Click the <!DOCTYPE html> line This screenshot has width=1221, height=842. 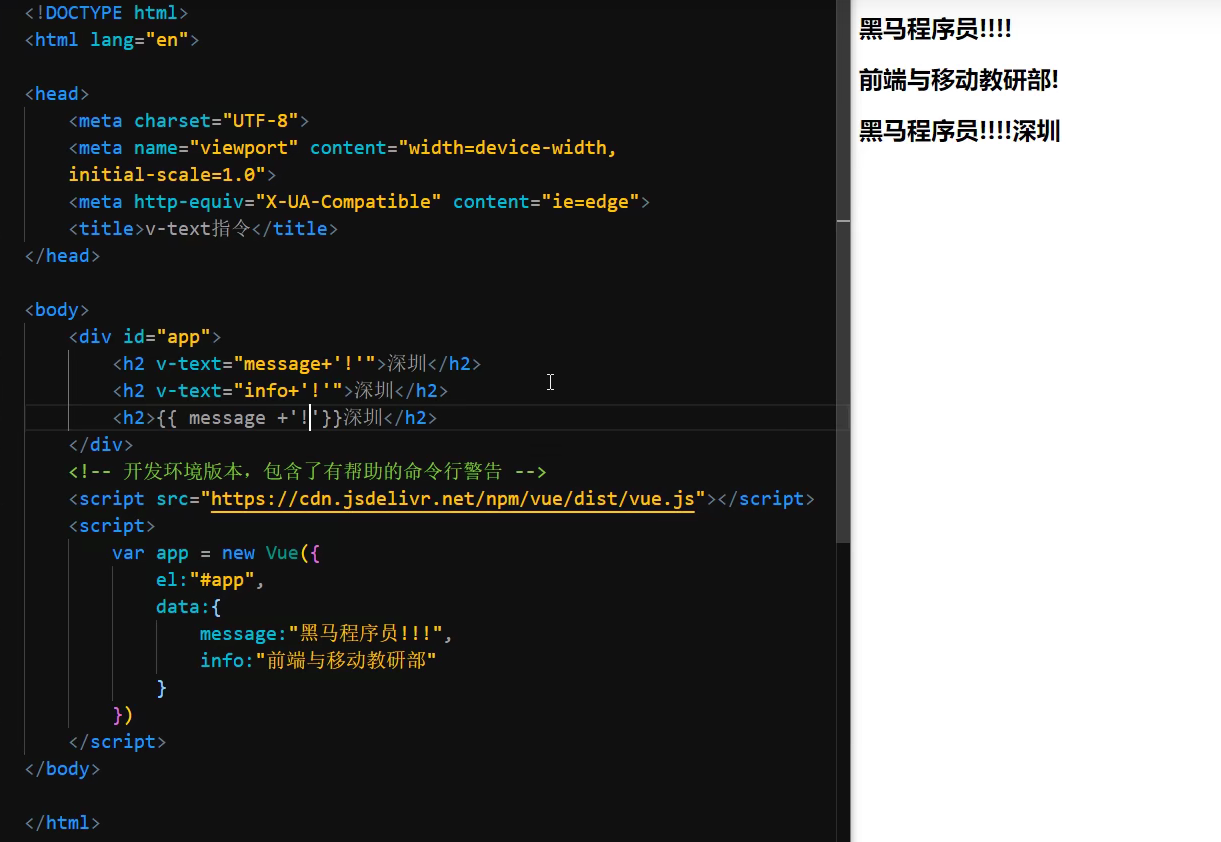(x=106, y=13)
